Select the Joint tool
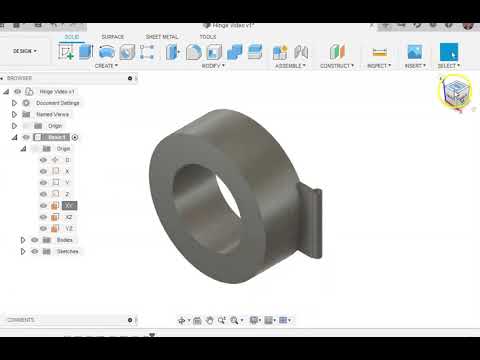The image size is (480, 360). tap(301, 52)
